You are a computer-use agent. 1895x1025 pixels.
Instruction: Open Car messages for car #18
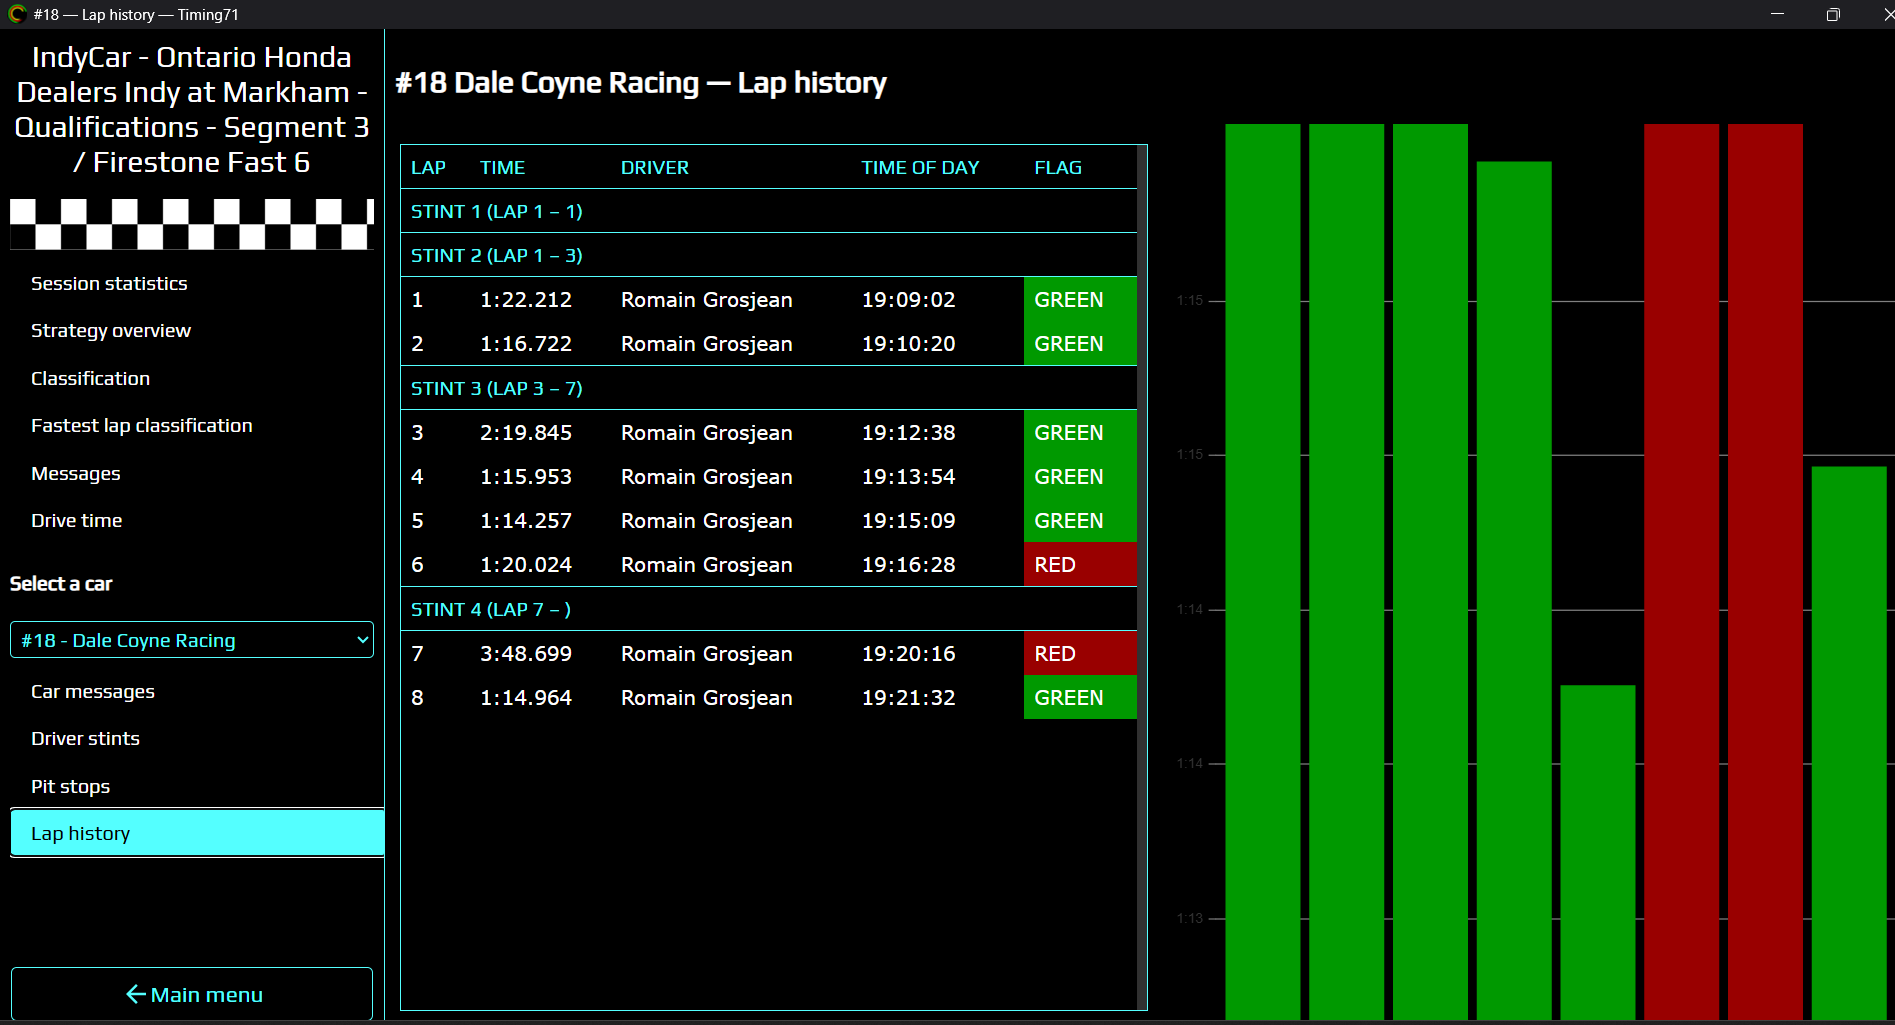coord(93,691)
